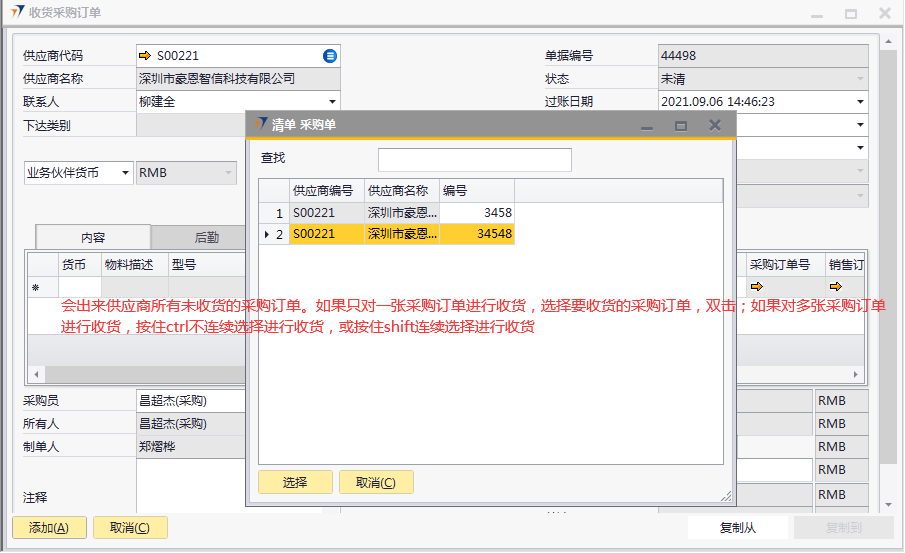The height and width of the screenshot is (553, 905).
Task: Click the blue list-picker icon in supplier code field
Action: tap(330, 56)
